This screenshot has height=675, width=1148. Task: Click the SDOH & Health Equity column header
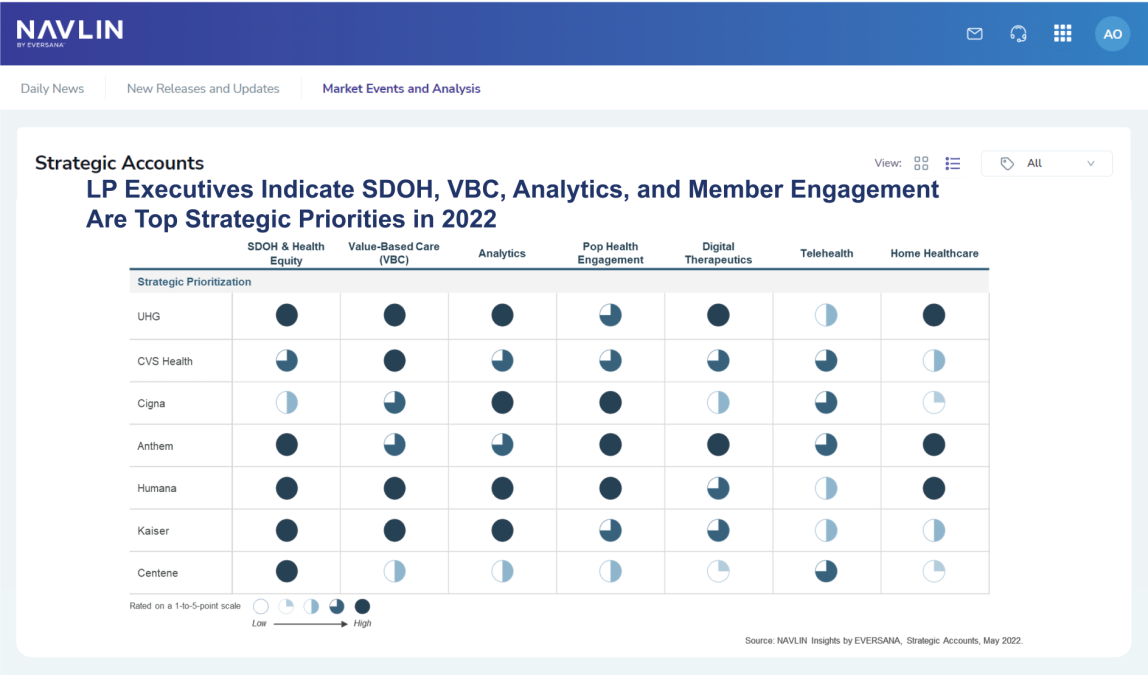[286, 253]
